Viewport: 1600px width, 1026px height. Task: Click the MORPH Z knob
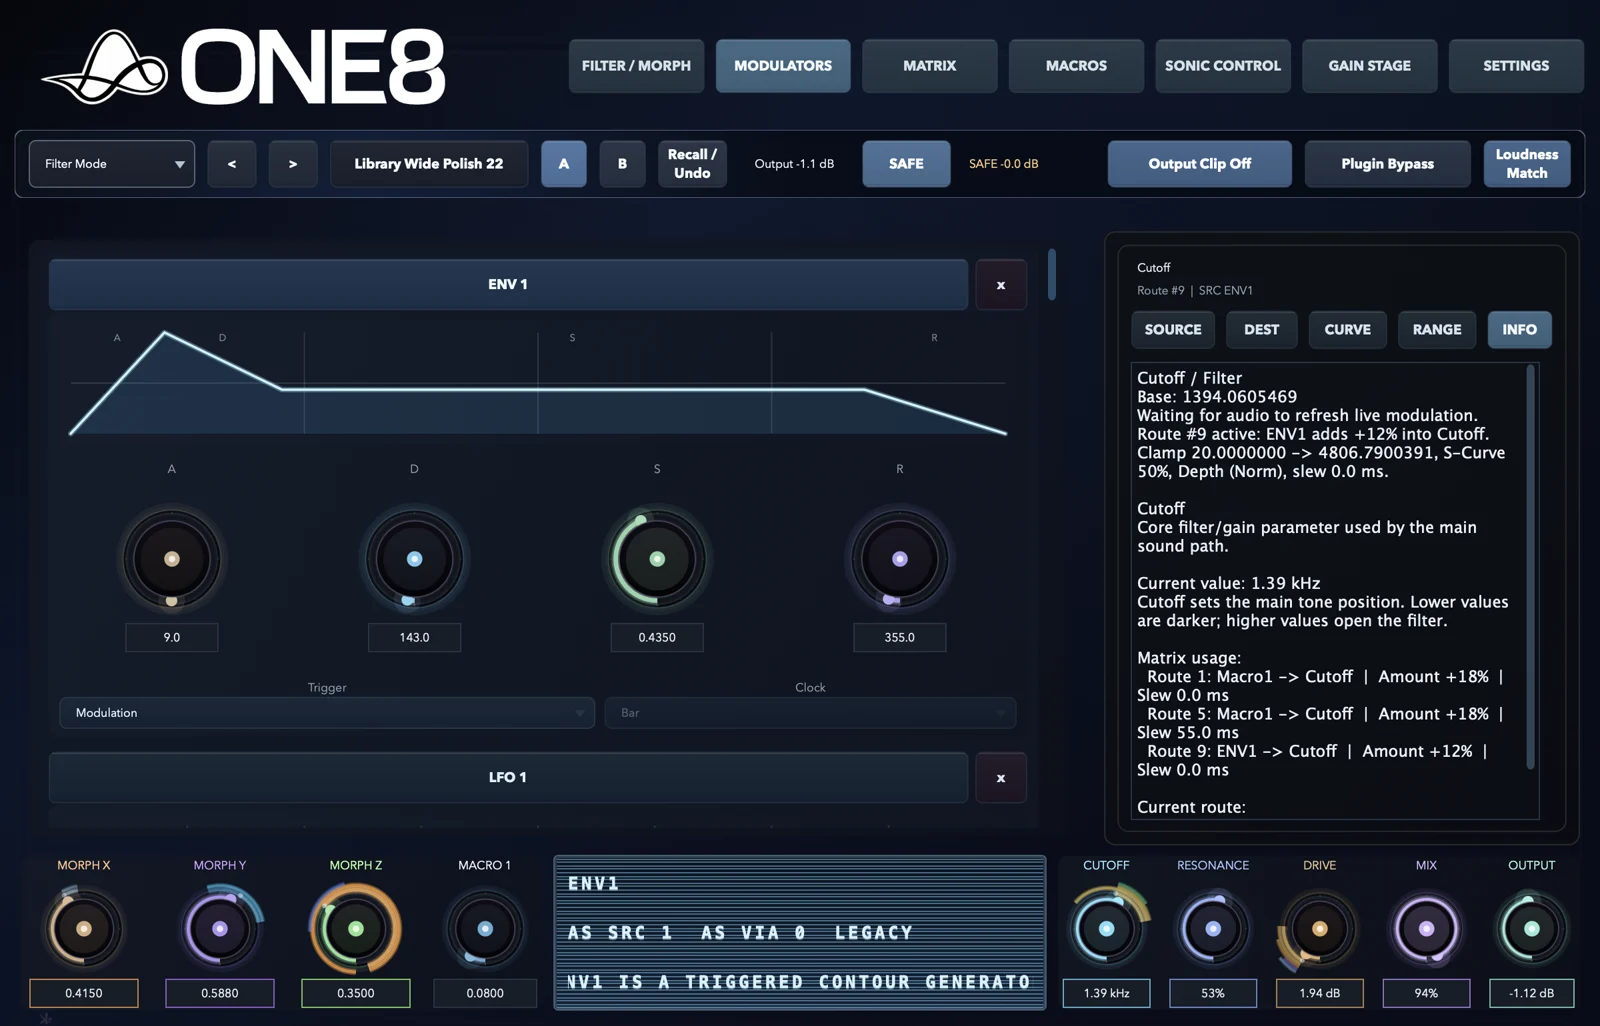tap(356, 929)
